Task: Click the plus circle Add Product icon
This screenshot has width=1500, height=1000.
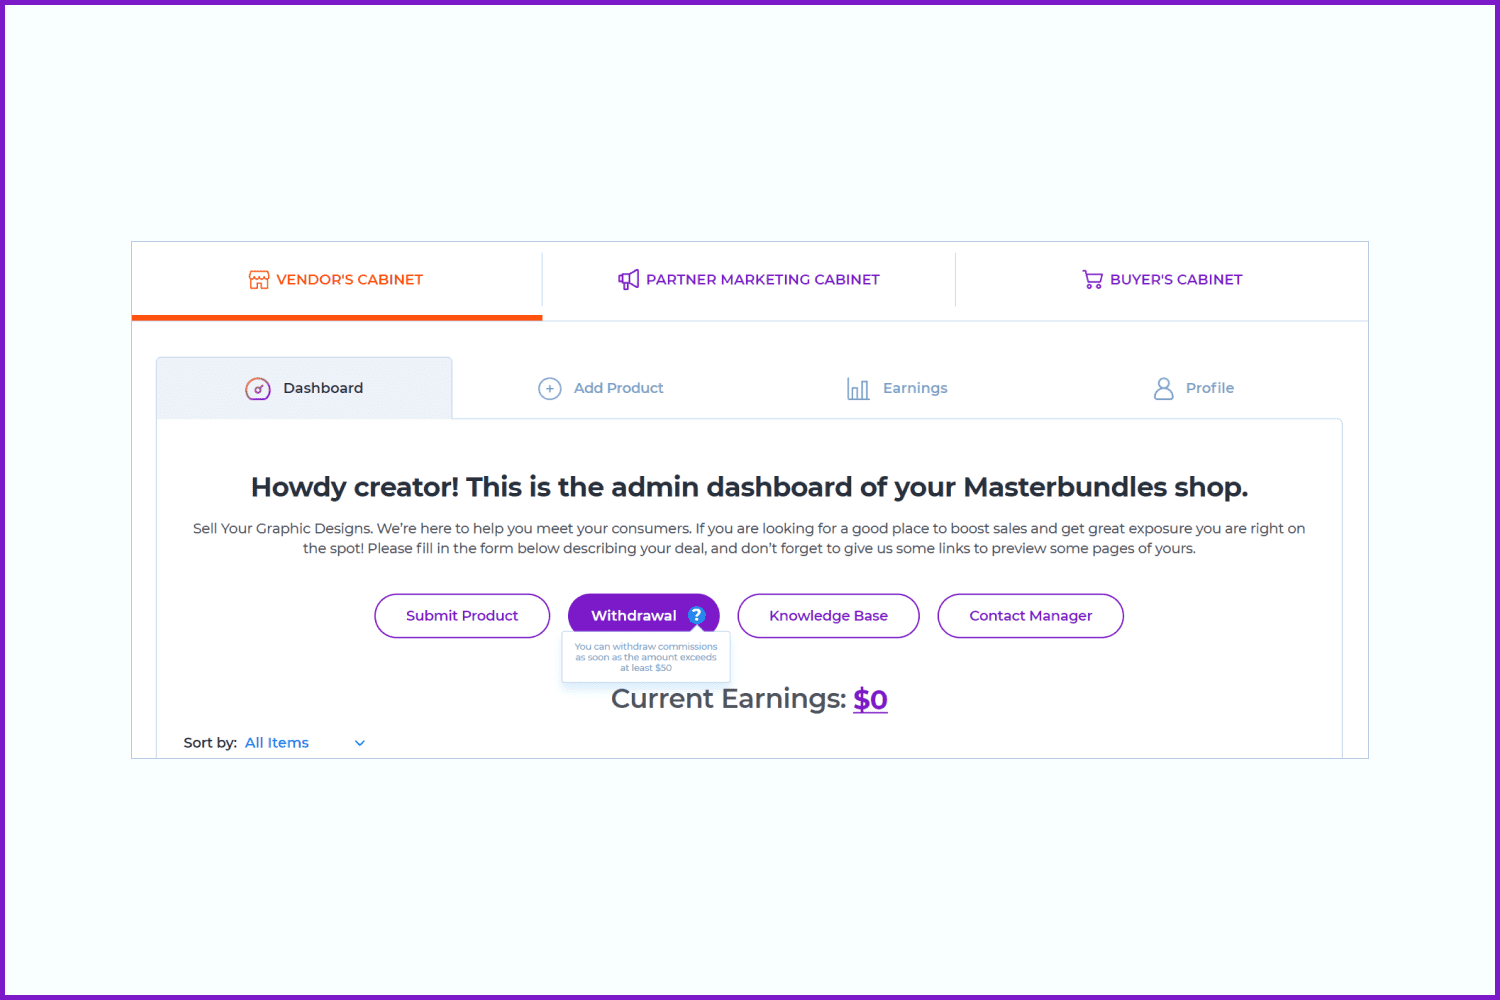Action: [x=550, y=389]
